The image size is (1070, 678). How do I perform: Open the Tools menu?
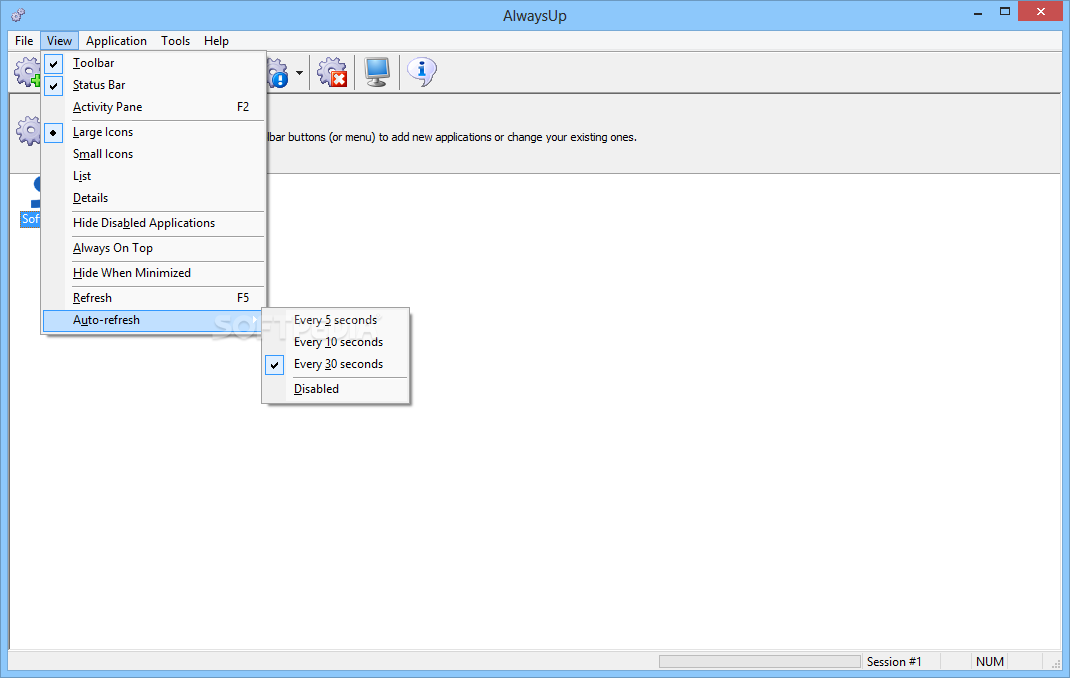175,41
